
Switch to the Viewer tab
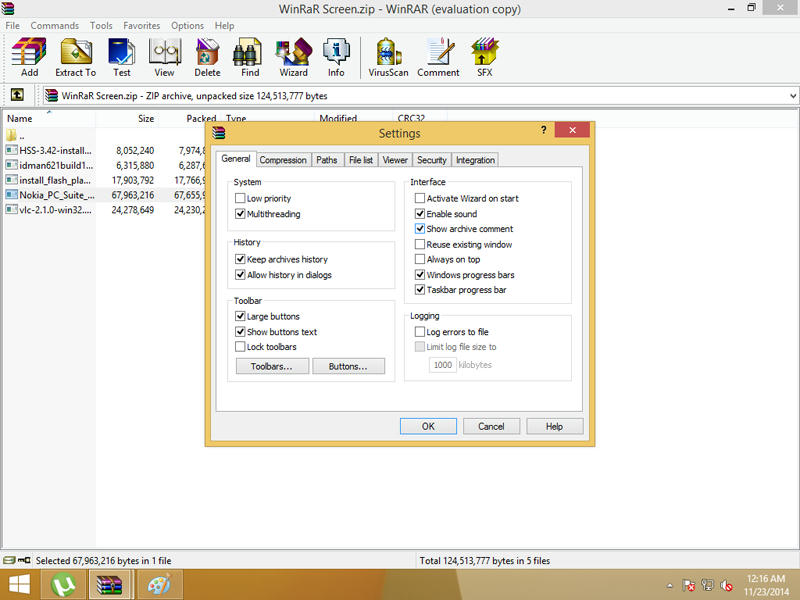pos(395,160)
